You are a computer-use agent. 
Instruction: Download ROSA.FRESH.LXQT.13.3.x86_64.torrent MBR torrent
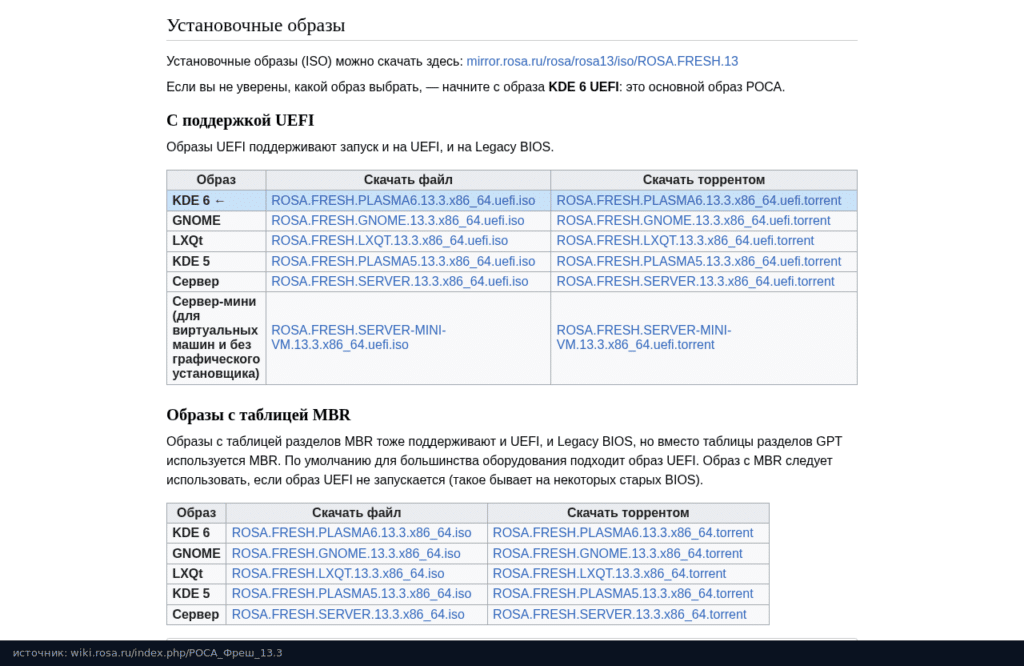(x=609, y=574)
